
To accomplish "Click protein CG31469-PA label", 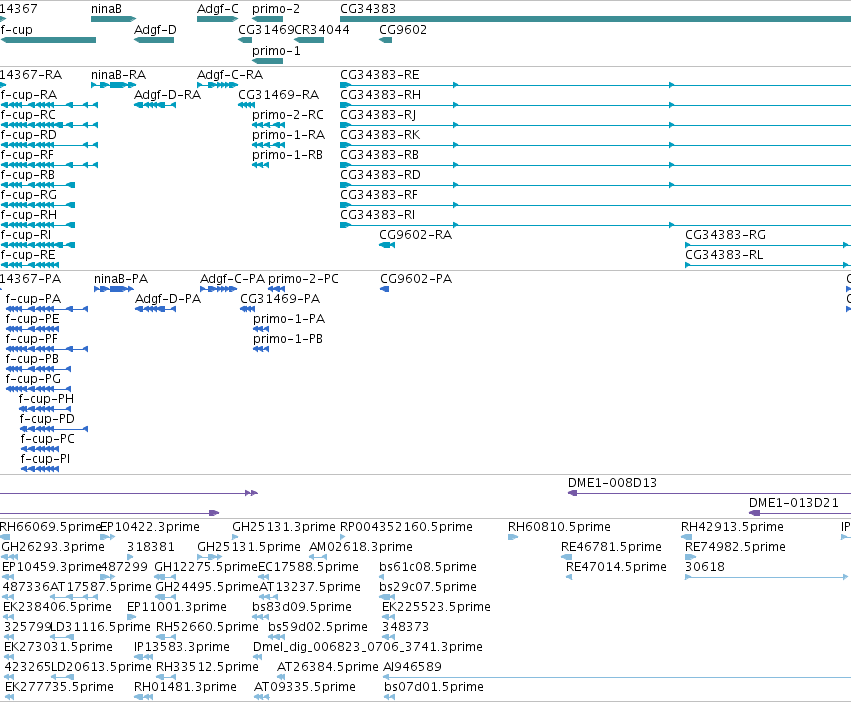I will [280, 299].
